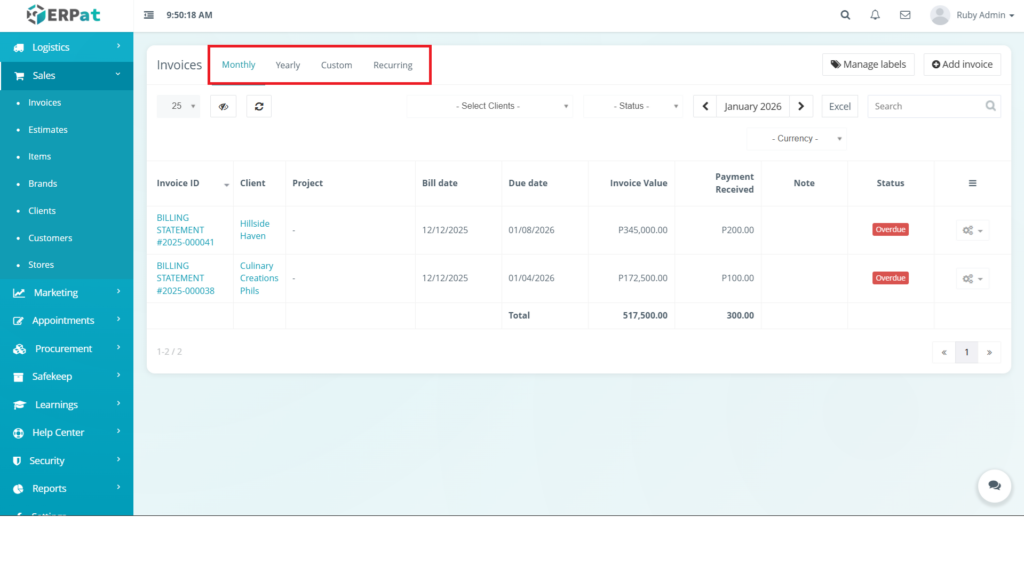Open the notifications bell icon
Image resolution: width=1024 pixels, height=573 pixels.
[x=875, y=15]
